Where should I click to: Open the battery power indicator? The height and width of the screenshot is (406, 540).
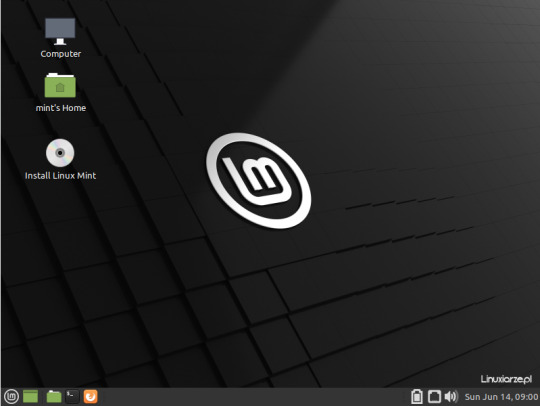pos(417,396)
